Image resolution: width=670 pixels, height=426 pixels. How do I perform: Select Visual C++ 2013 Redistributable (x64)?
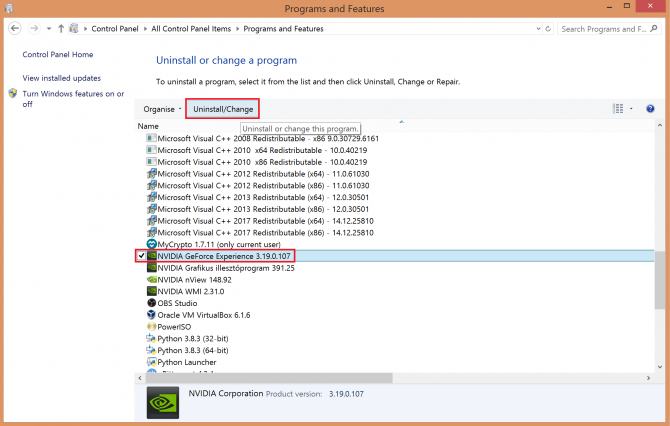(263, 197)
